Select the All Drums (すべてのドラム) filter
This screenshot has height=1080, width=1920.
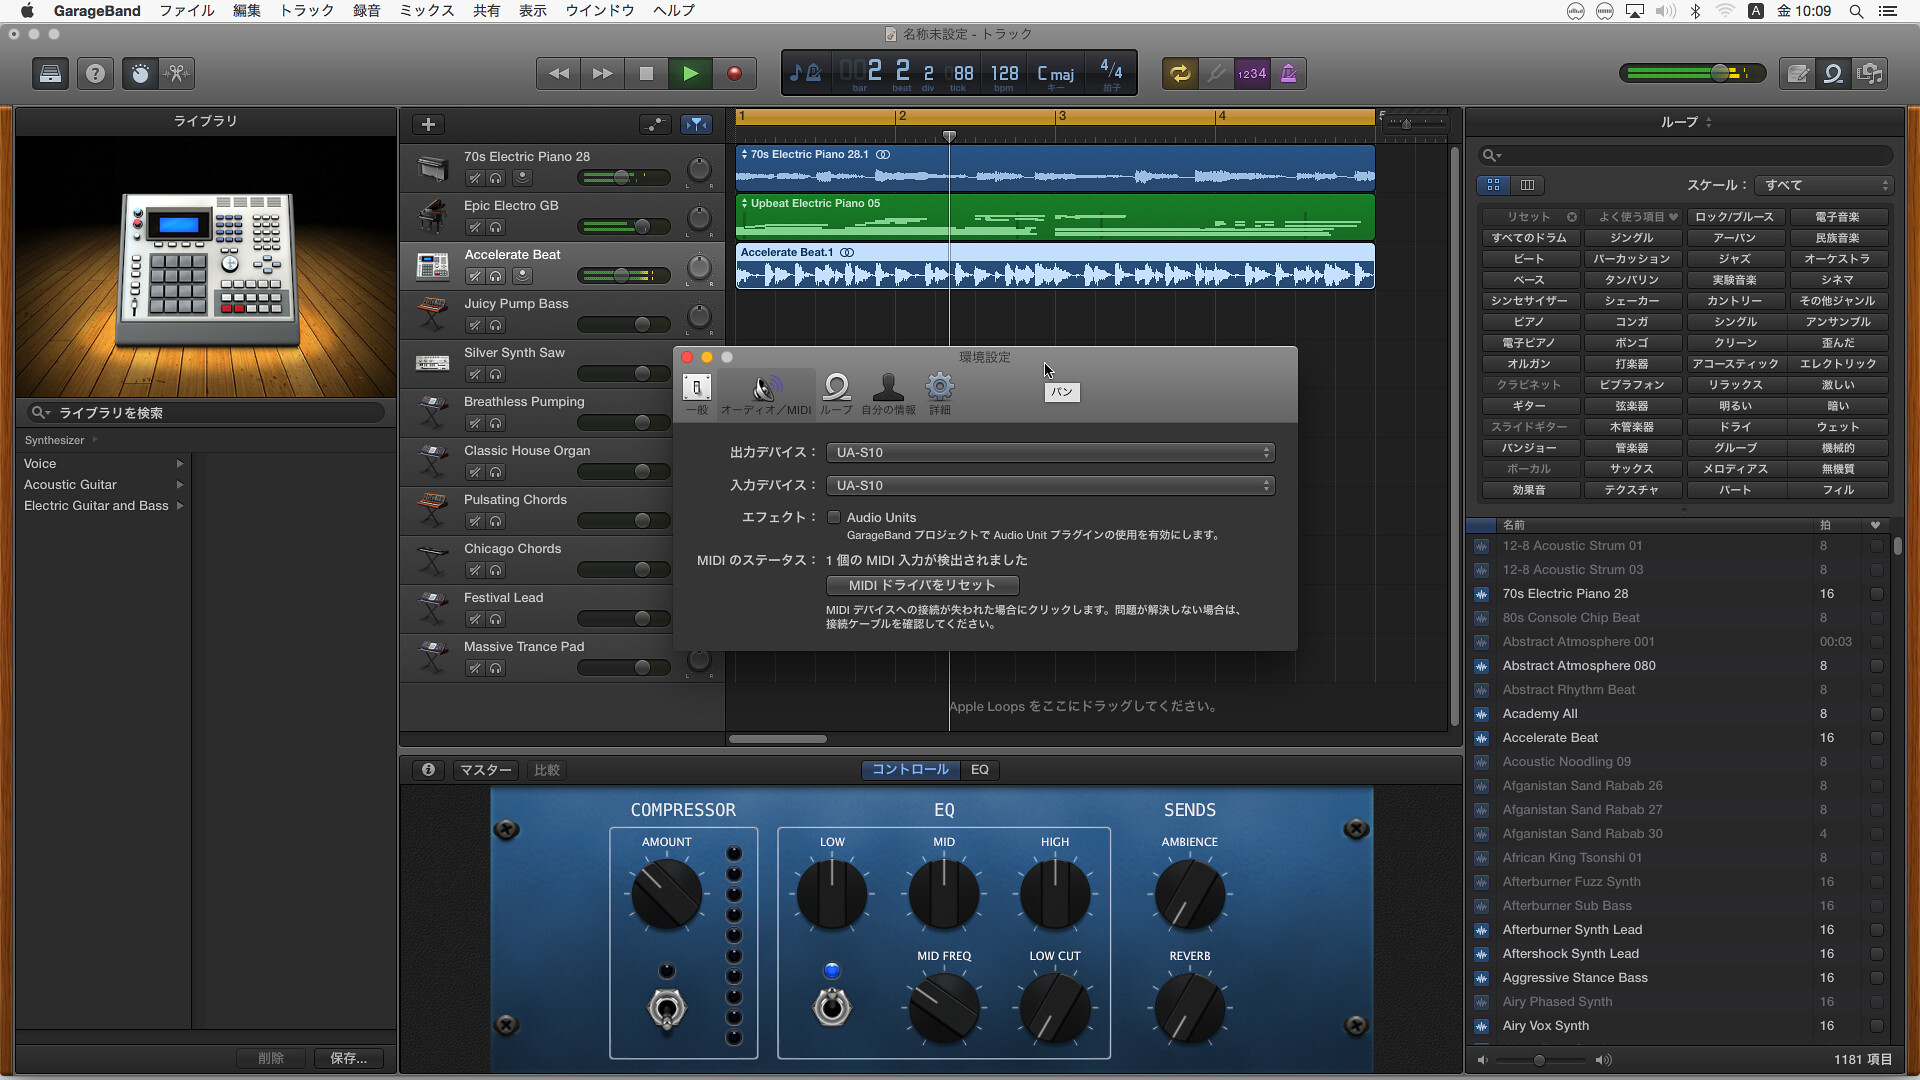point(1529,238)
